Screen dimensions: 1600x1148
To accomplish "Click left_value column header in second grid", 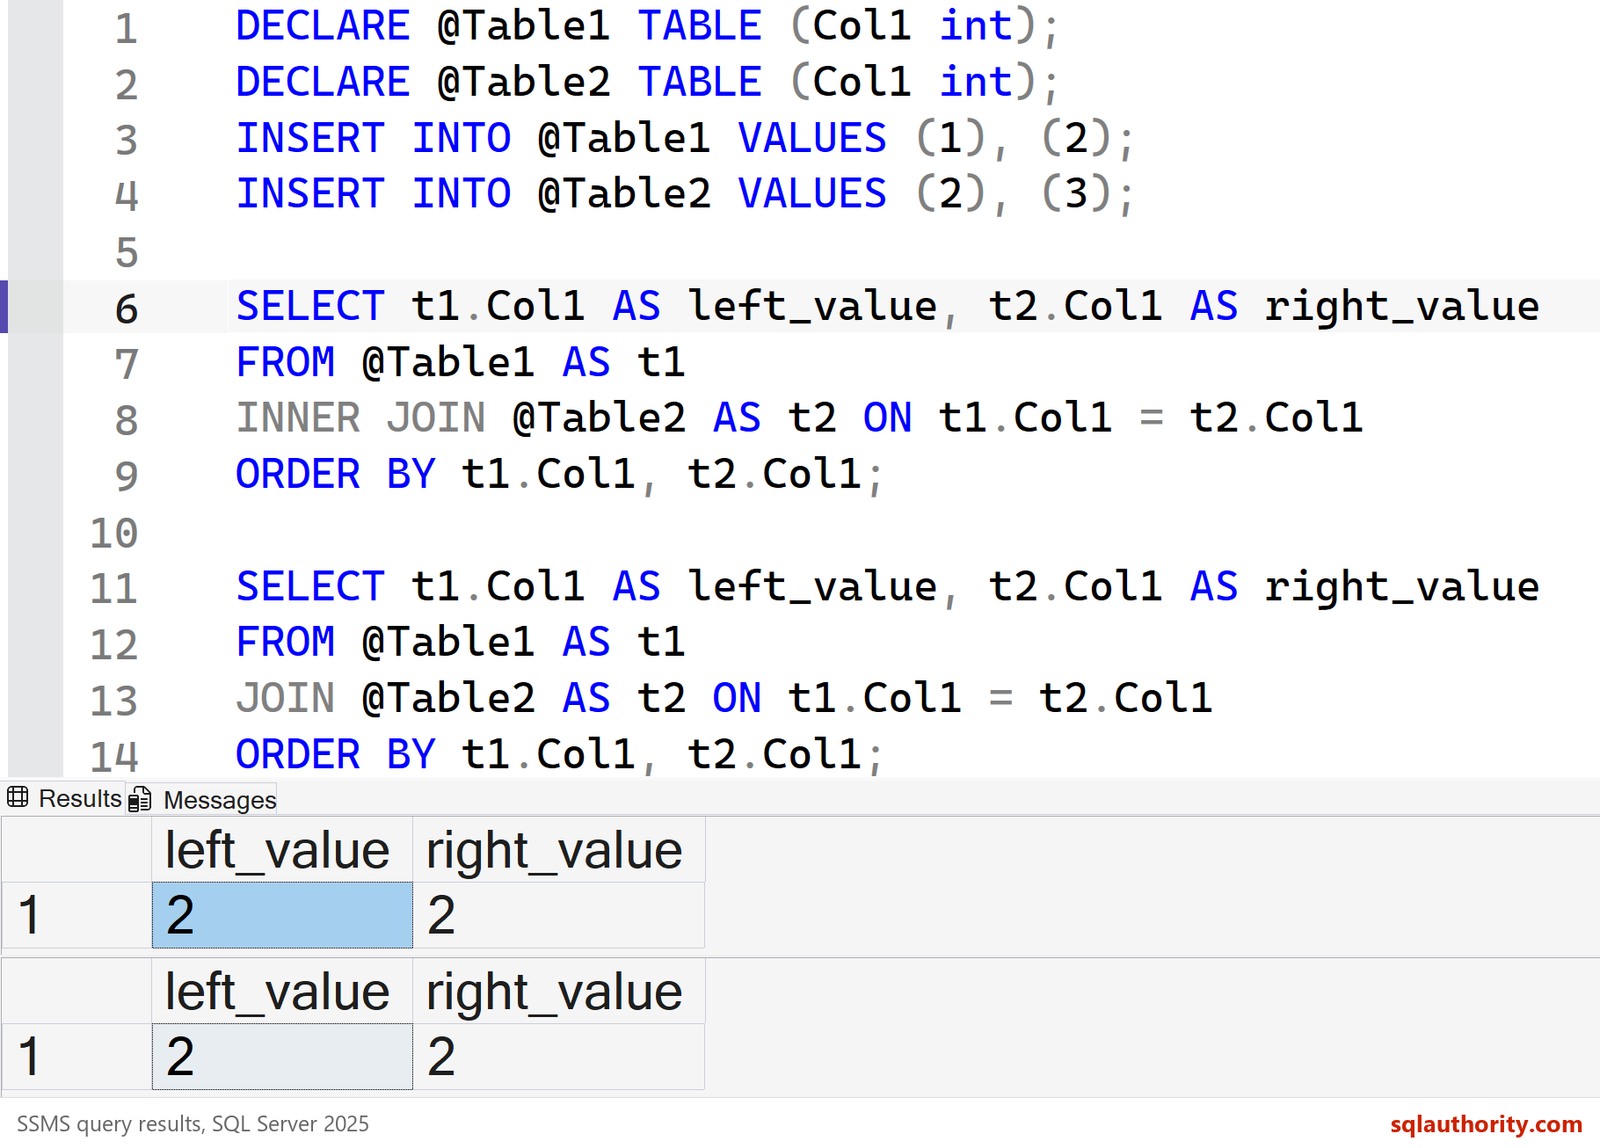I will point(282,992).
